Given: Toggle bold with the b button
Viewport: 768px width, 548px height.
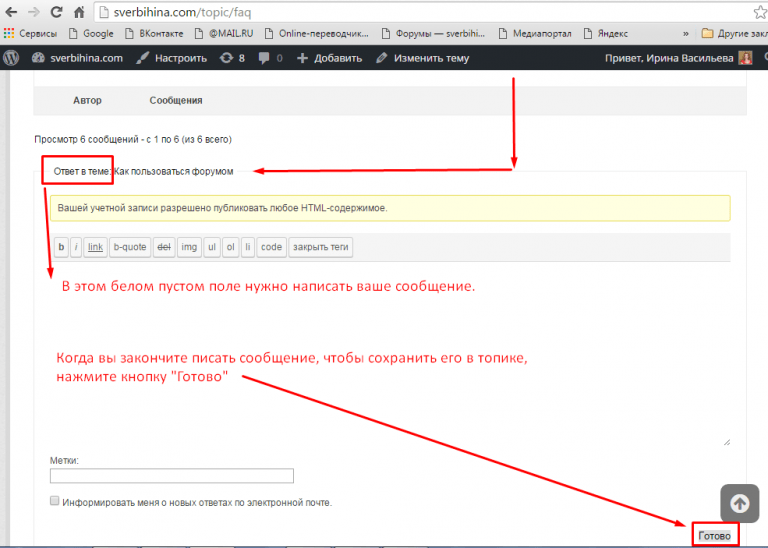Looking at the screenshot, I should point(61,247).
